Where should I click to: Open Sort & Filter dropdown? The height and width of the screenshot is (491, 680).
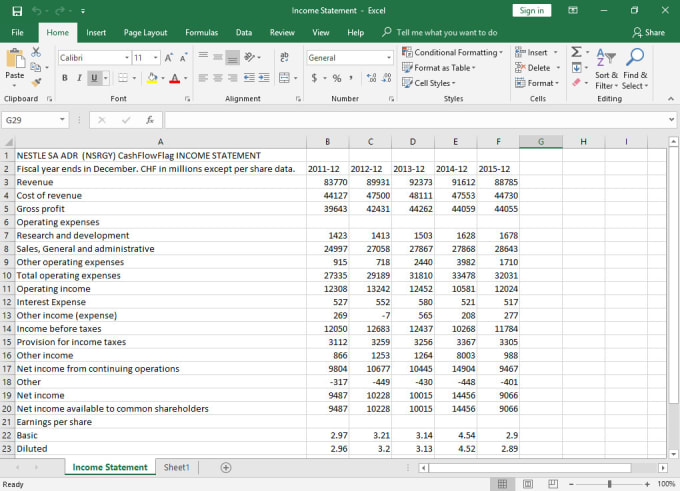606,69
